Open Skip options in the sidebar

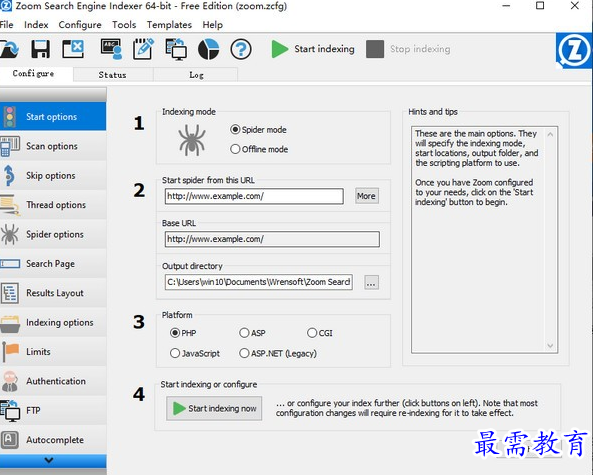tap(53, 175)
